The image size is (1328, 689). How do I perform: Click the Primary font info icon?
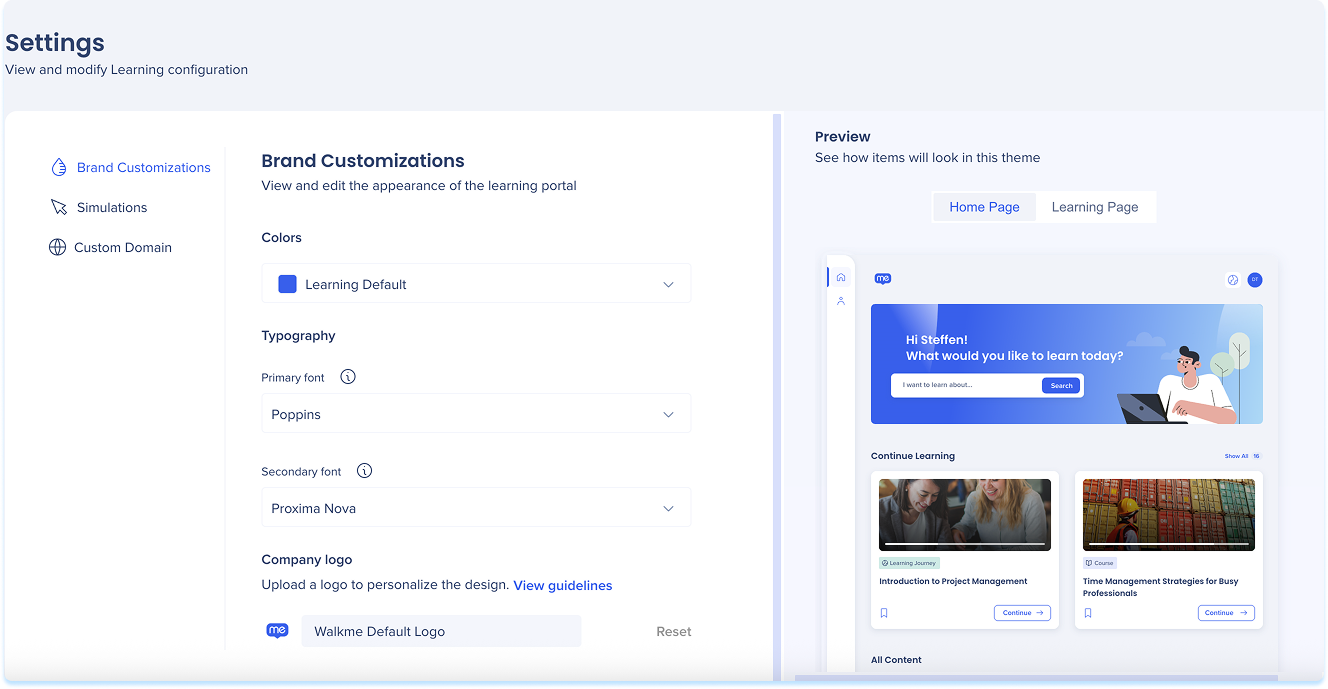click(x=348, y=377)
